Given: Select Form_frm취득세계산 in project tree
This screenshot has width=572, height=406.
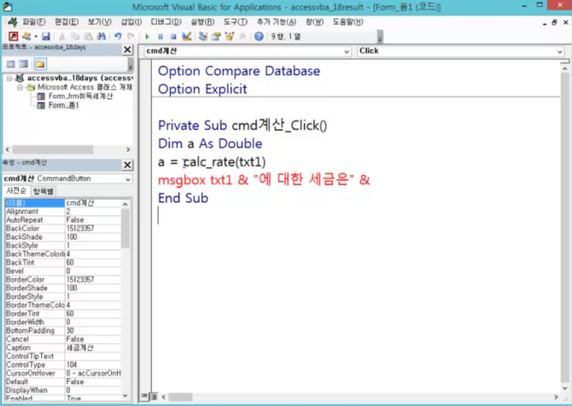Looking at the screenshot, I should [76, 96].
